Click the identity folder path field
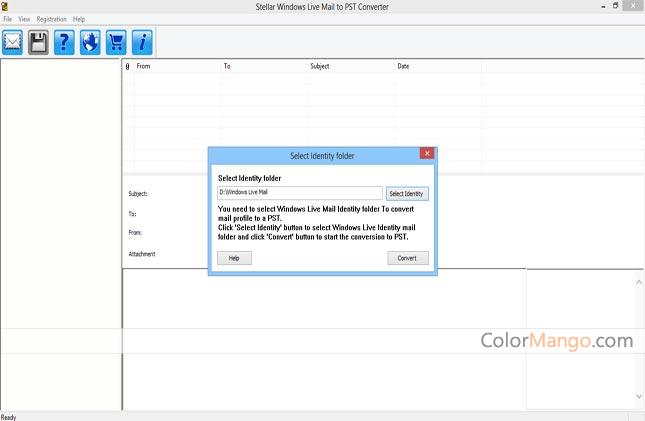The image size is (645, 421). pos(299,193)
